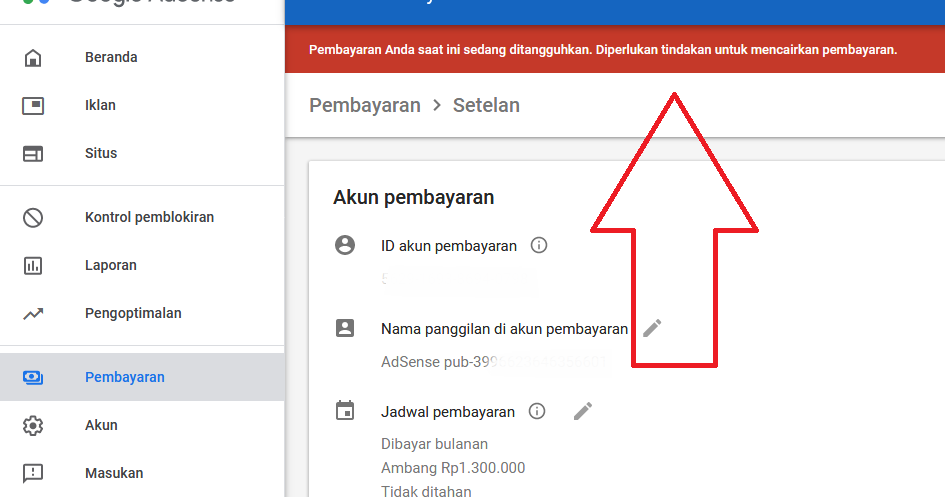Screen dimensions: 945x497
Task: Click the Situs sites icon
Action: (x=33, y=154)
